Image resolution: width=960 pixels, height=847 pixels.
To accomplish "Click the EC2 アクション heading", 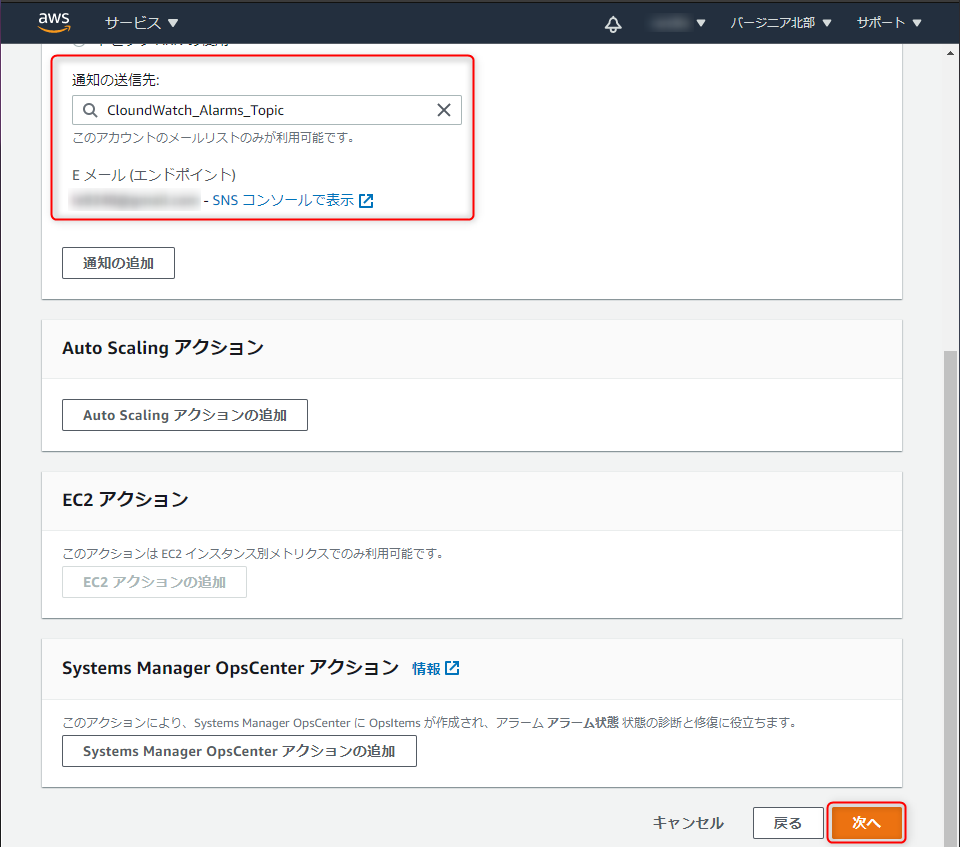I will point(126,500).
